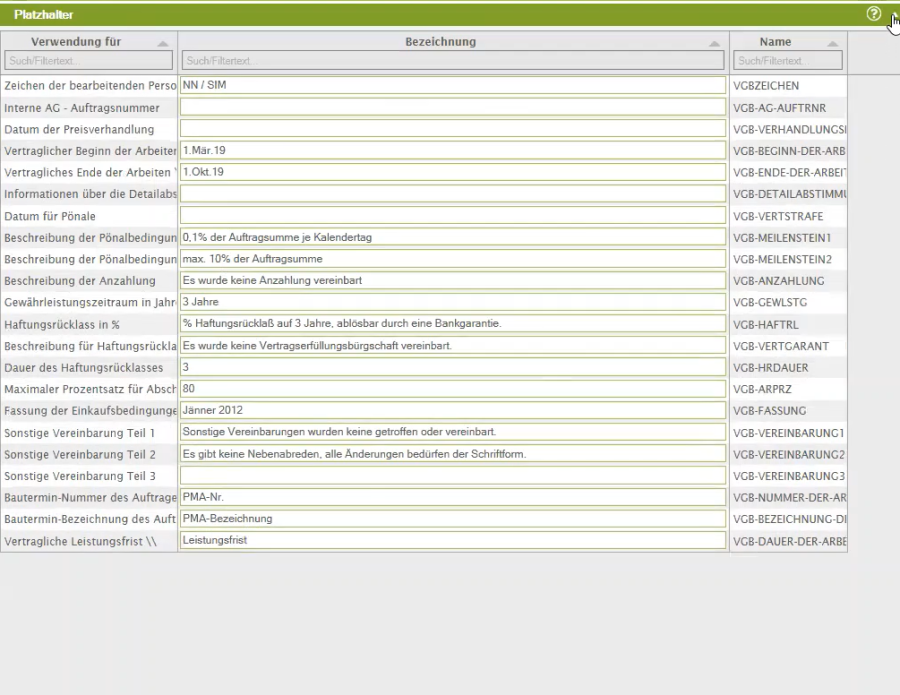The width and height of the screenshot is (900, 695).
Task: Focus the 'Bezeichnung' filter text box
Action: pos(453,61)
